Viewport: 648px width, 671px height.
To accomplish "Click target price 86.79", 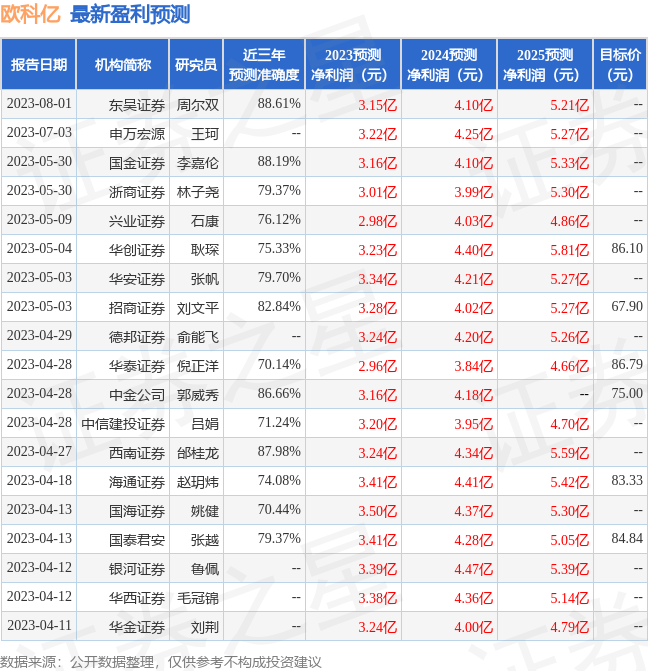I will (x=627, y=365).
